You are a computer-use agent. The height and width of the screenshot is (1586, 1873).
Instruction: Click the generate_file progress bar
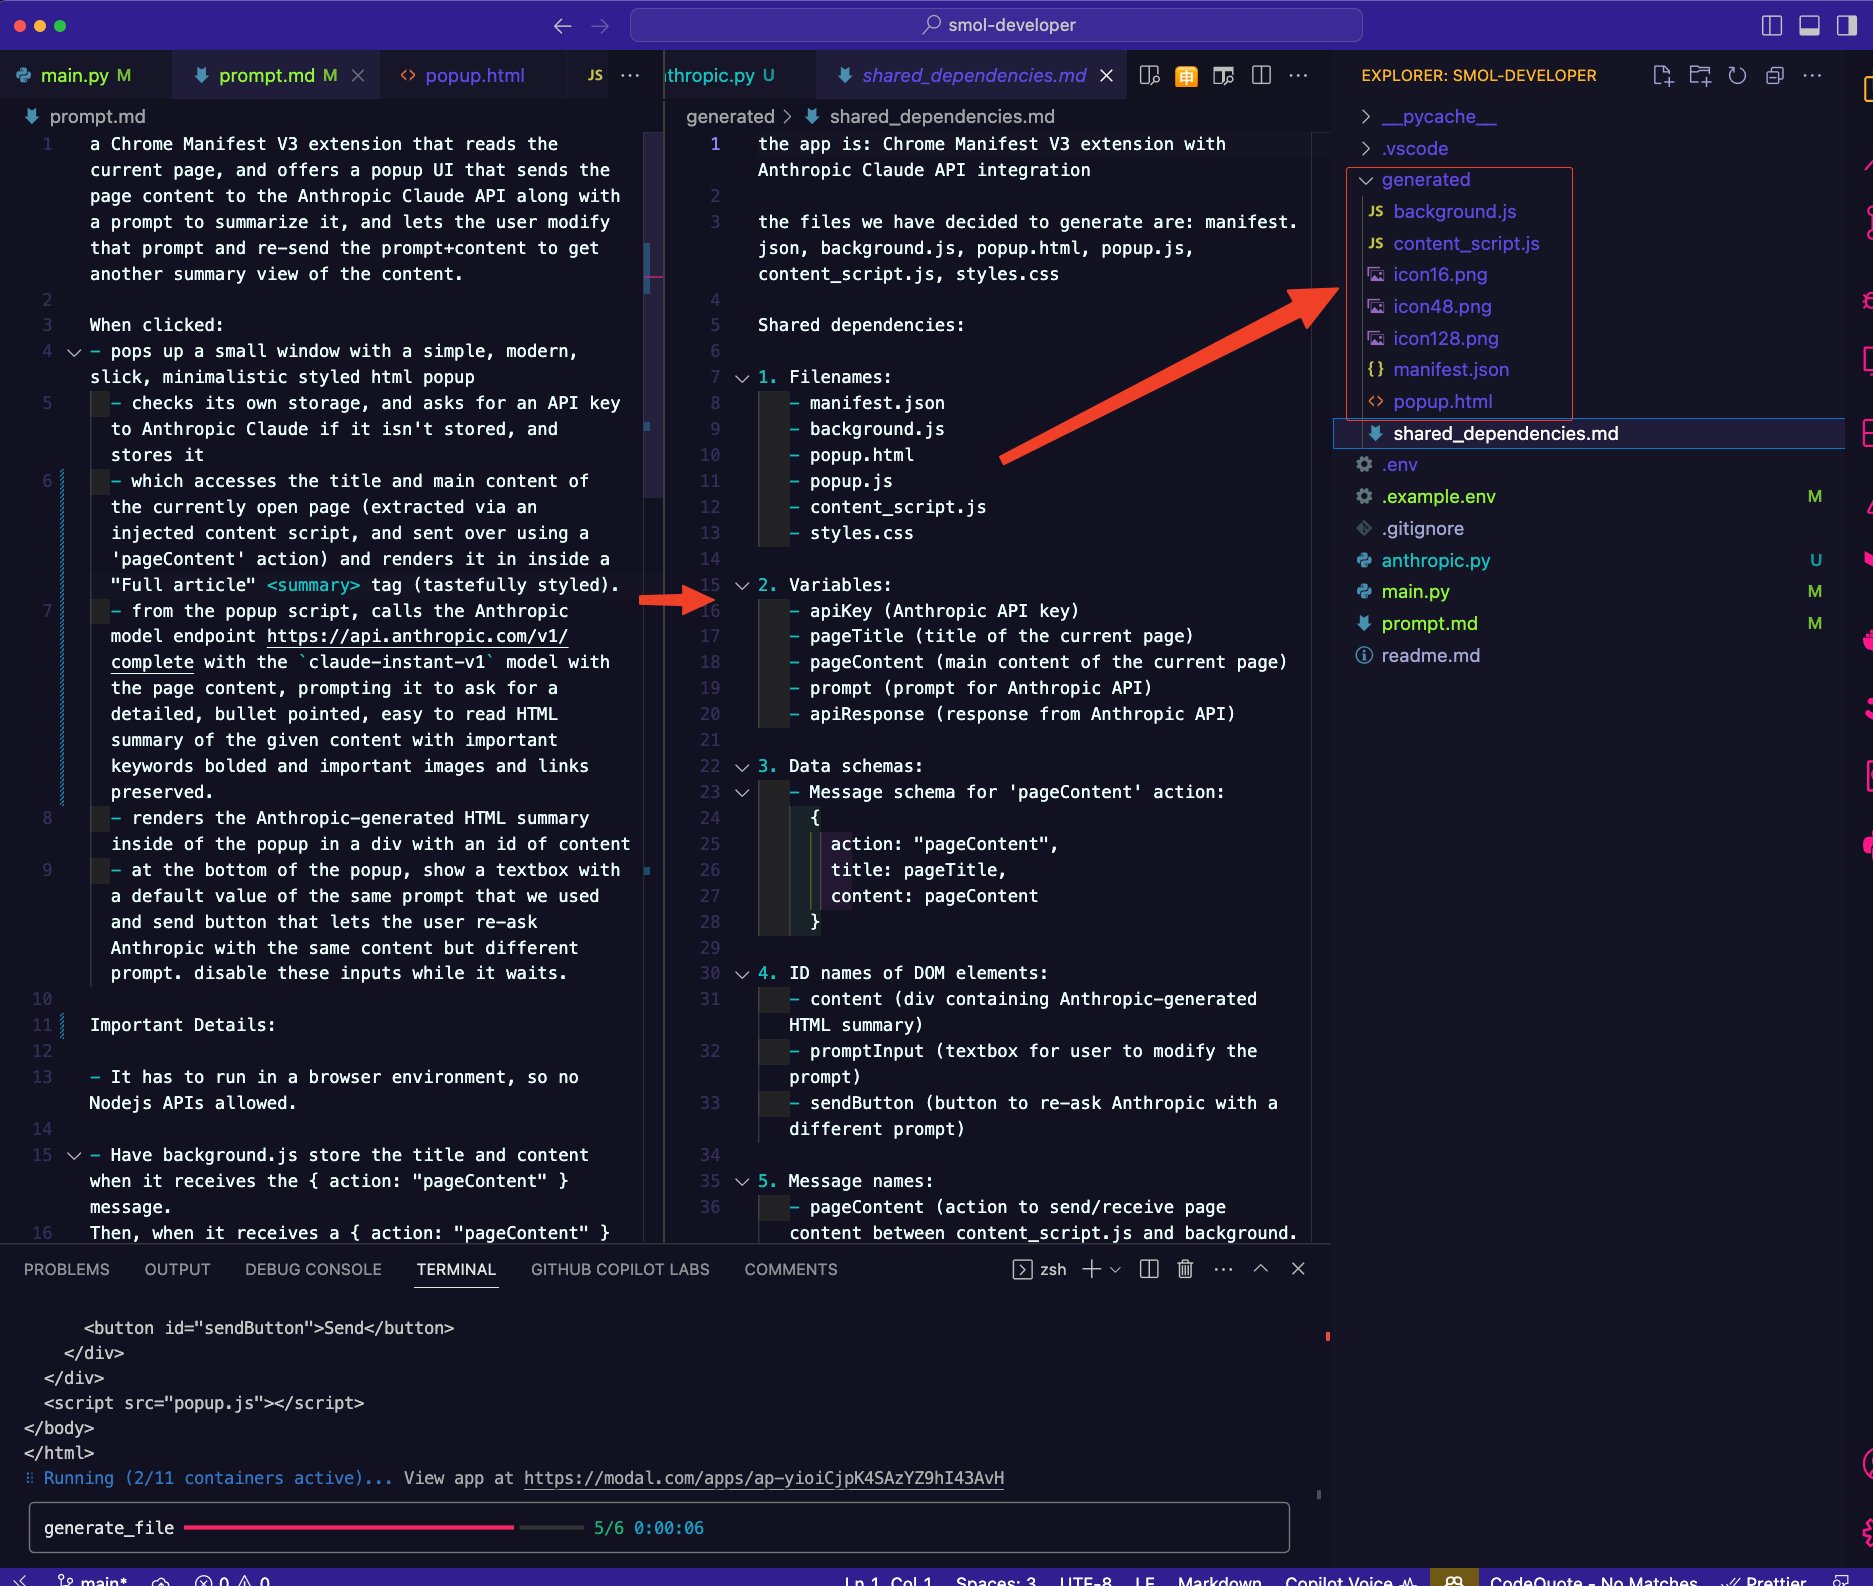(x=384, y=1528)
